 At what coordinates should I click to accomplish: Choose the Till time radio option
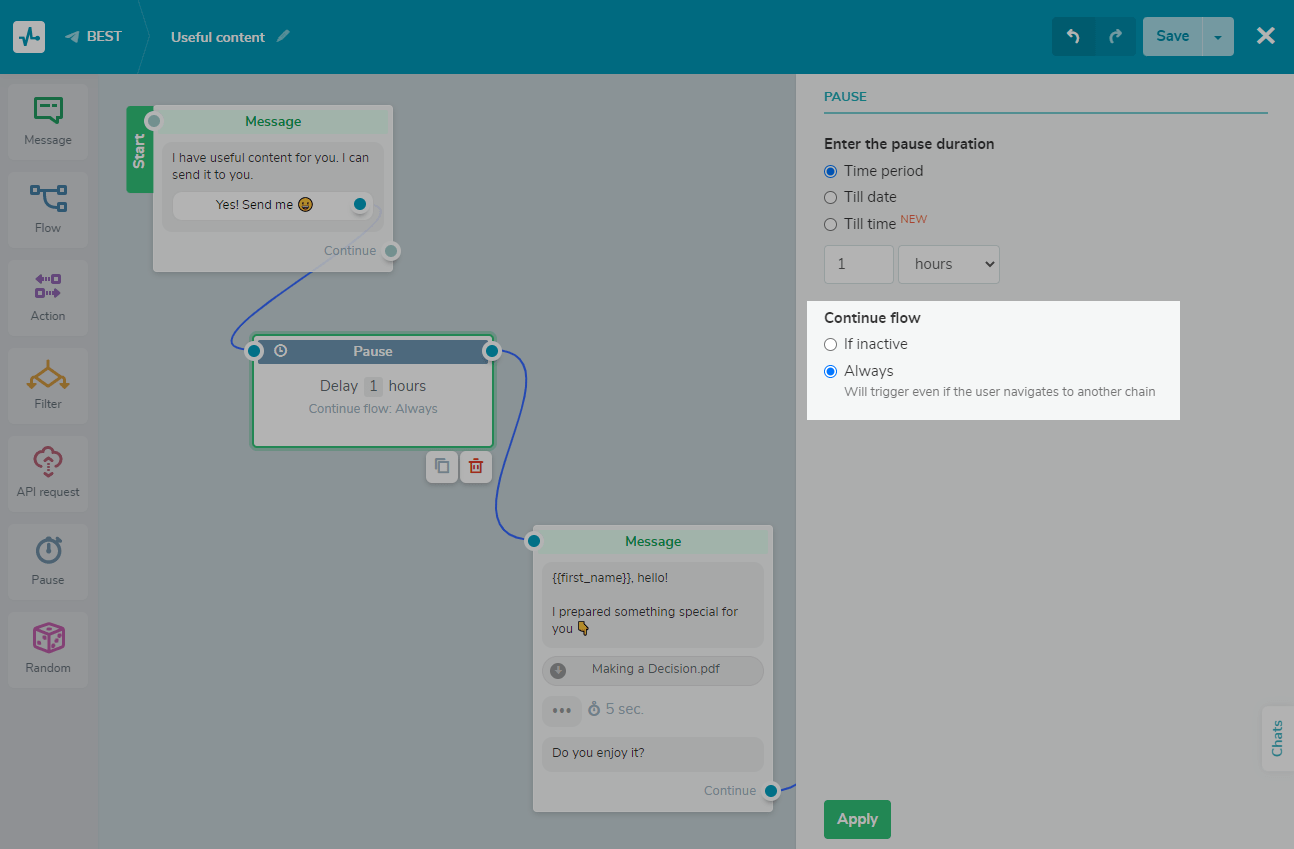click(x=830, y=225)
